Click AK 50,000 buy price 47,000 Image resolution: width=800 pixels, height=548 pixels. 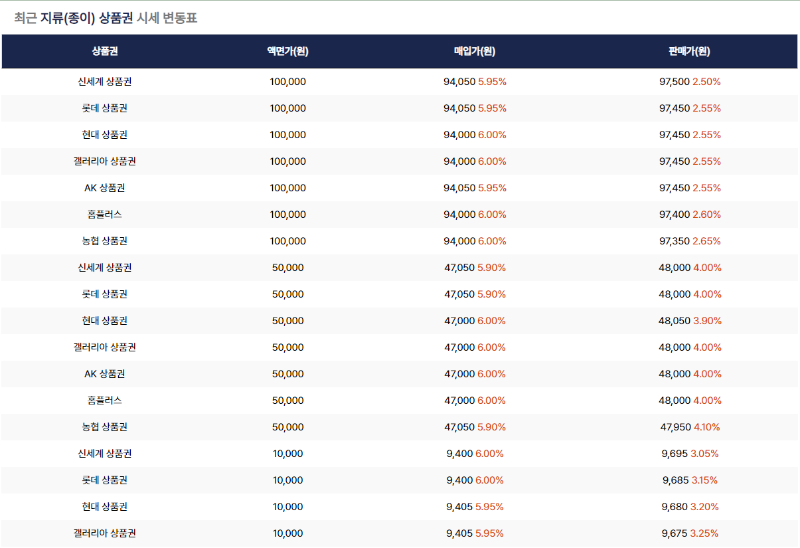pyautogui.click(x=459, y=373)
